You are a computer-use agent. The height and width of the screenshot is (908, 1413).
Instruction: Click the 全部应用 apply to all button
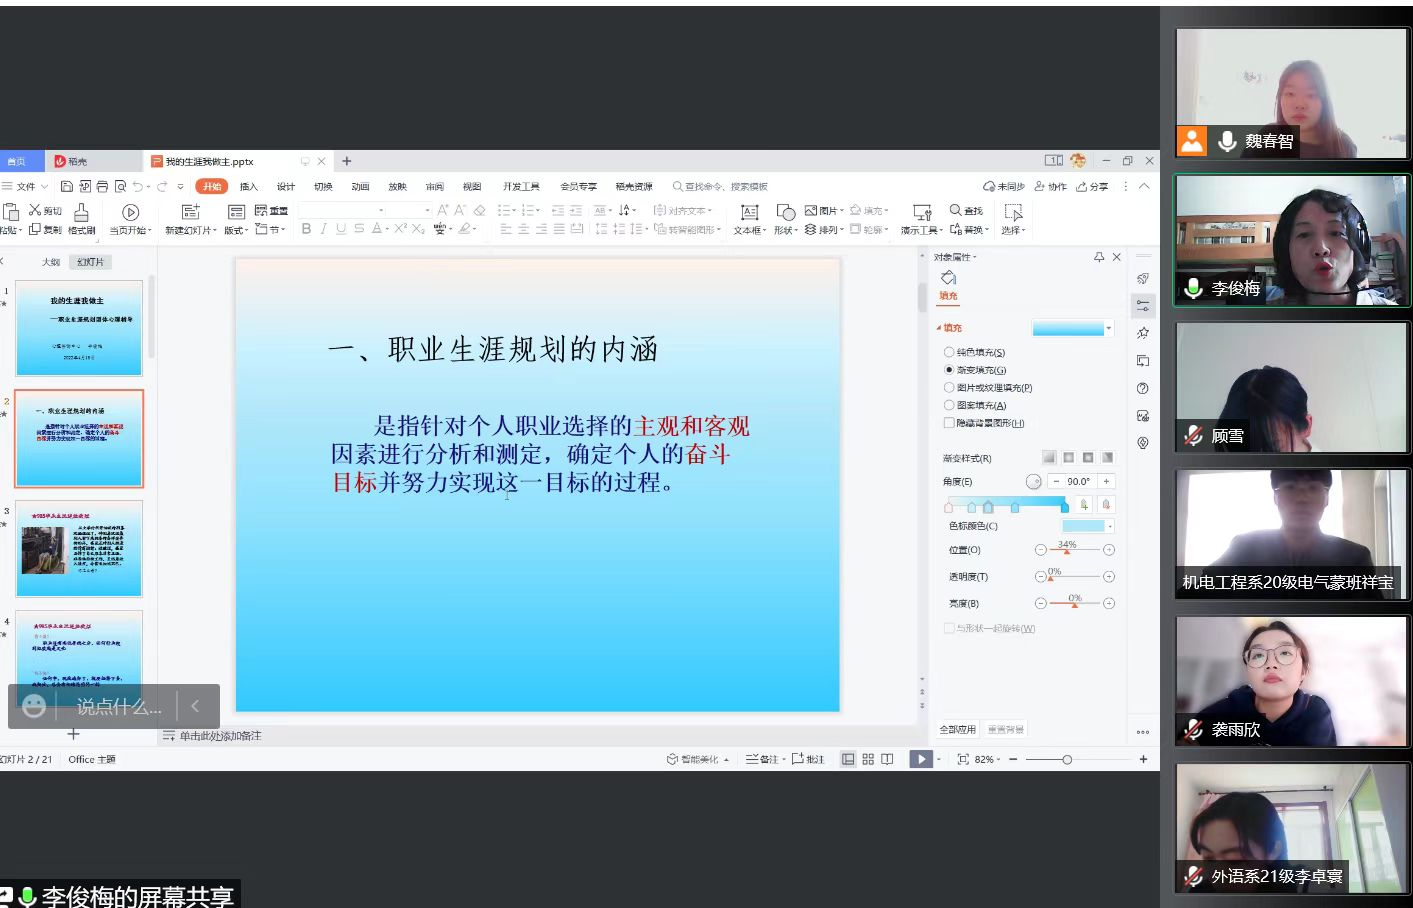958,729
